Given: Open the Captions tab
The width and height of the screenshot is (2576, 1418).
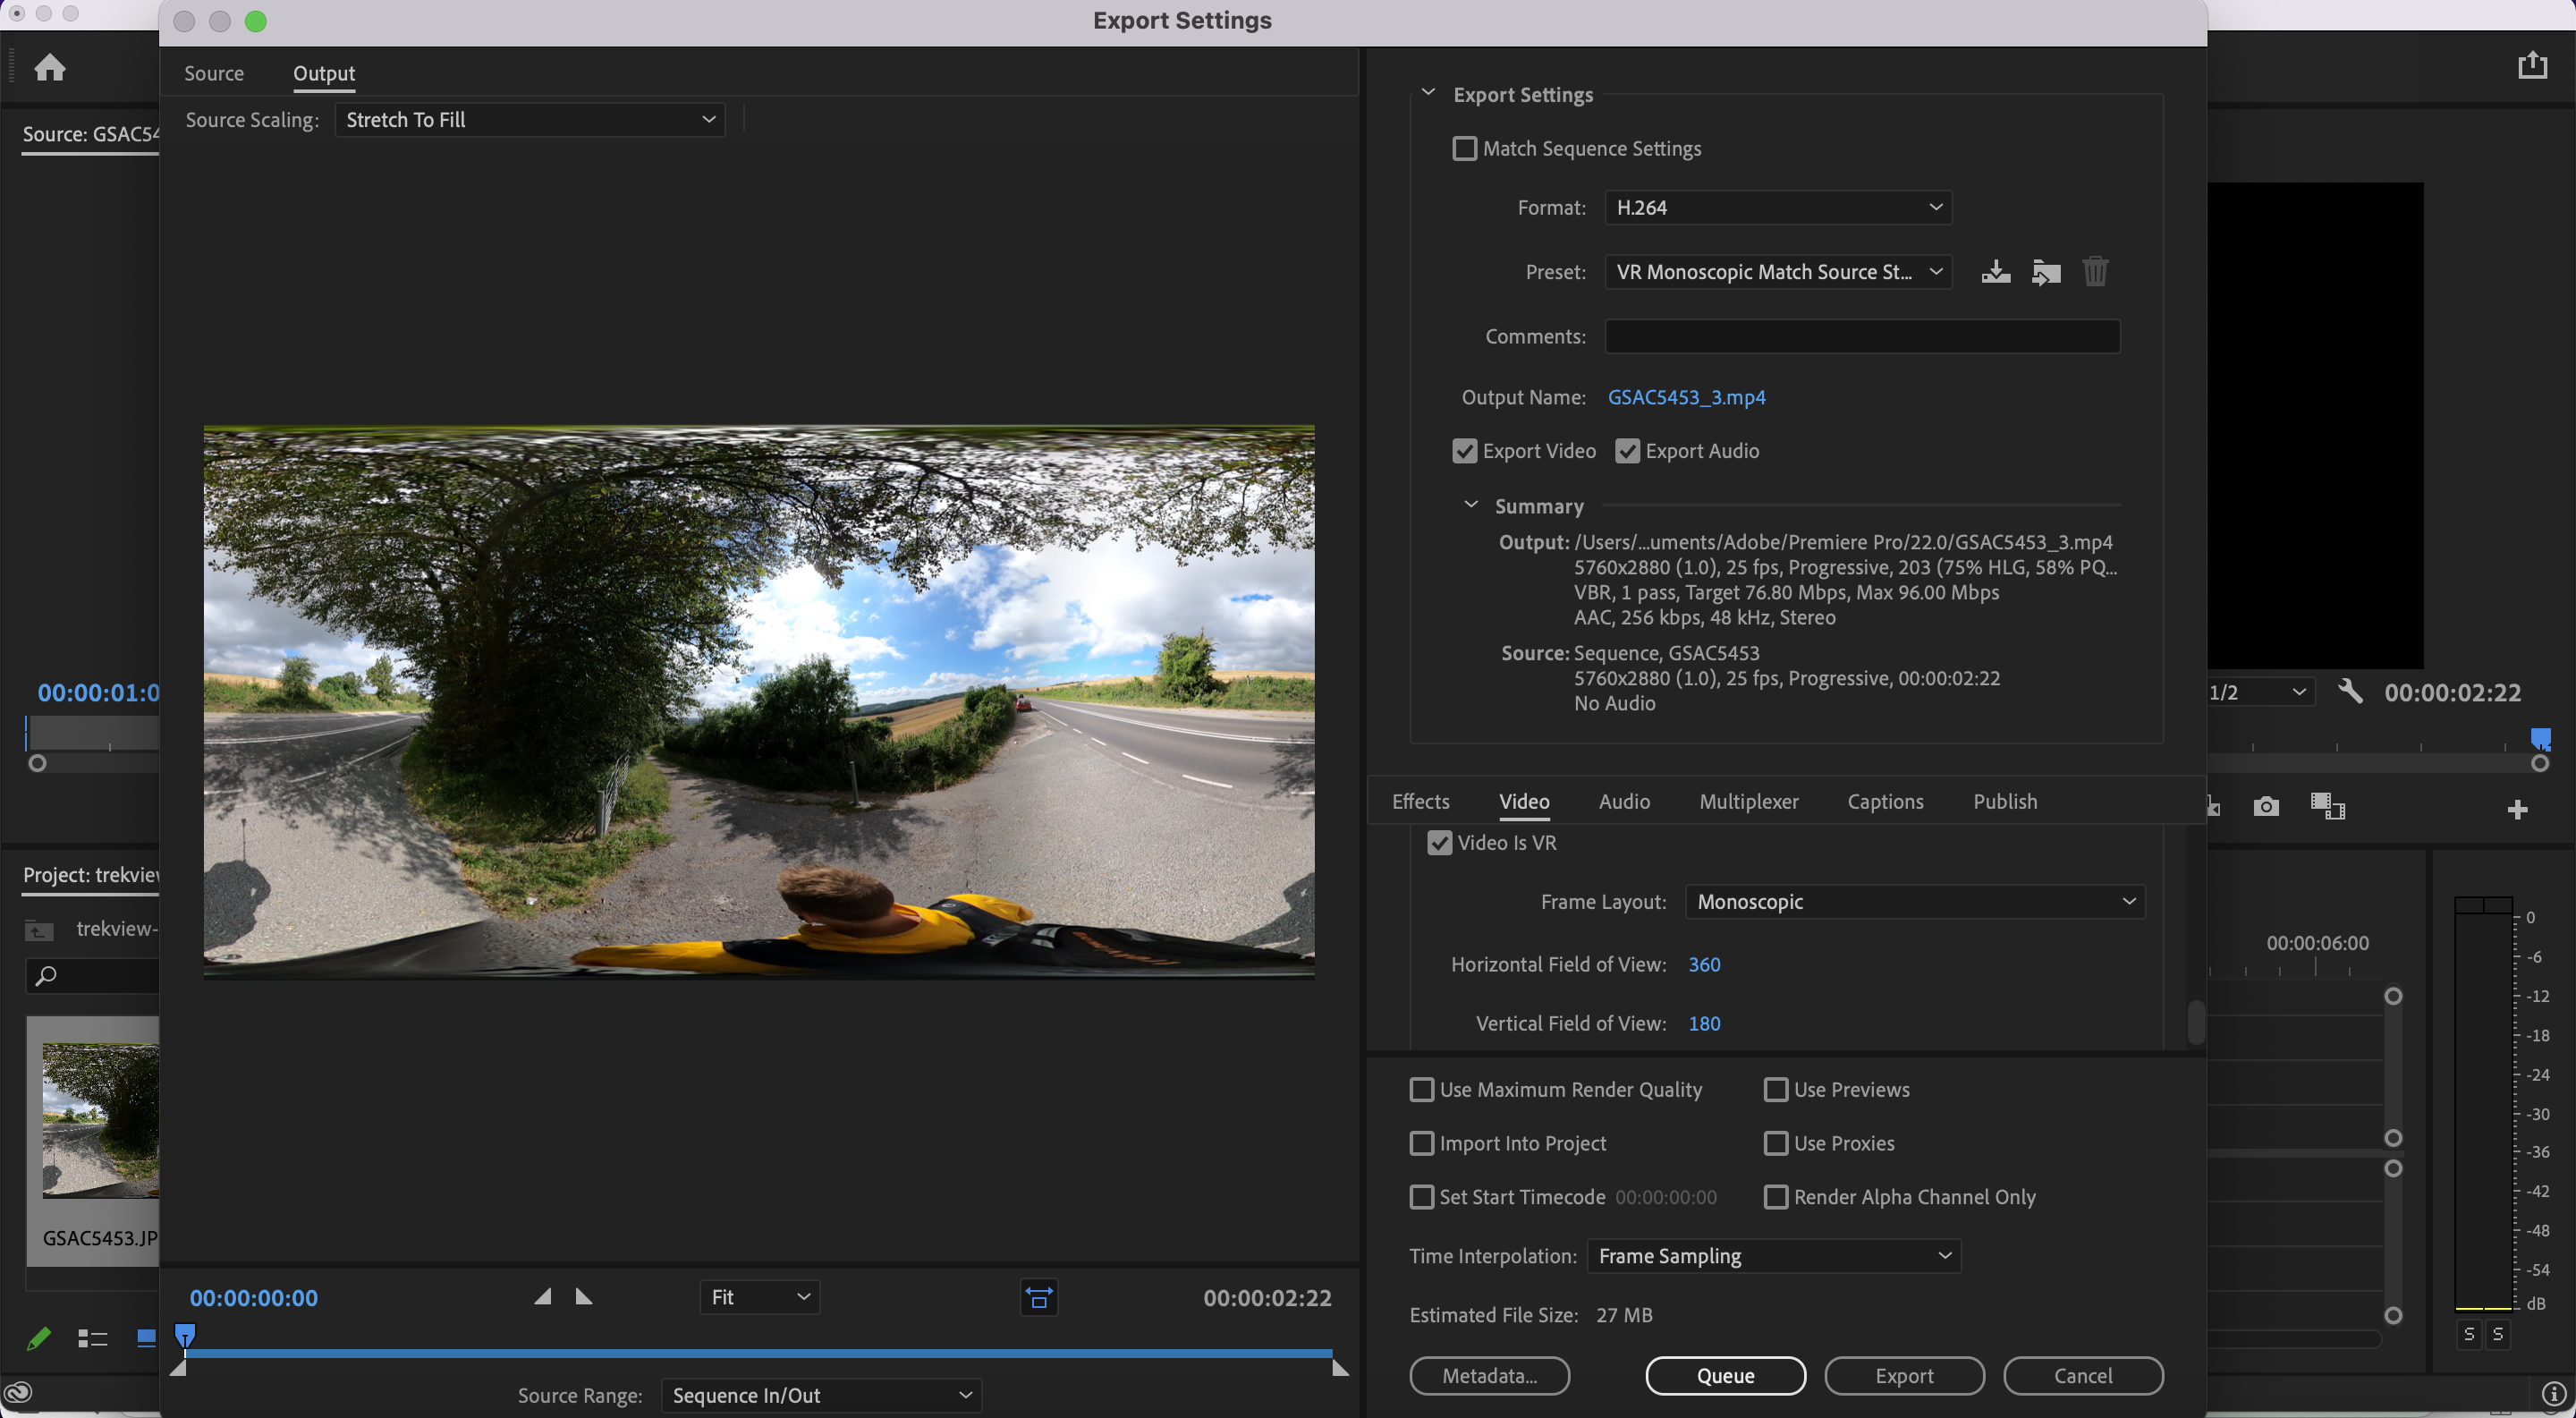Looking at the screenshot, I should click(x=1885, y=801).
